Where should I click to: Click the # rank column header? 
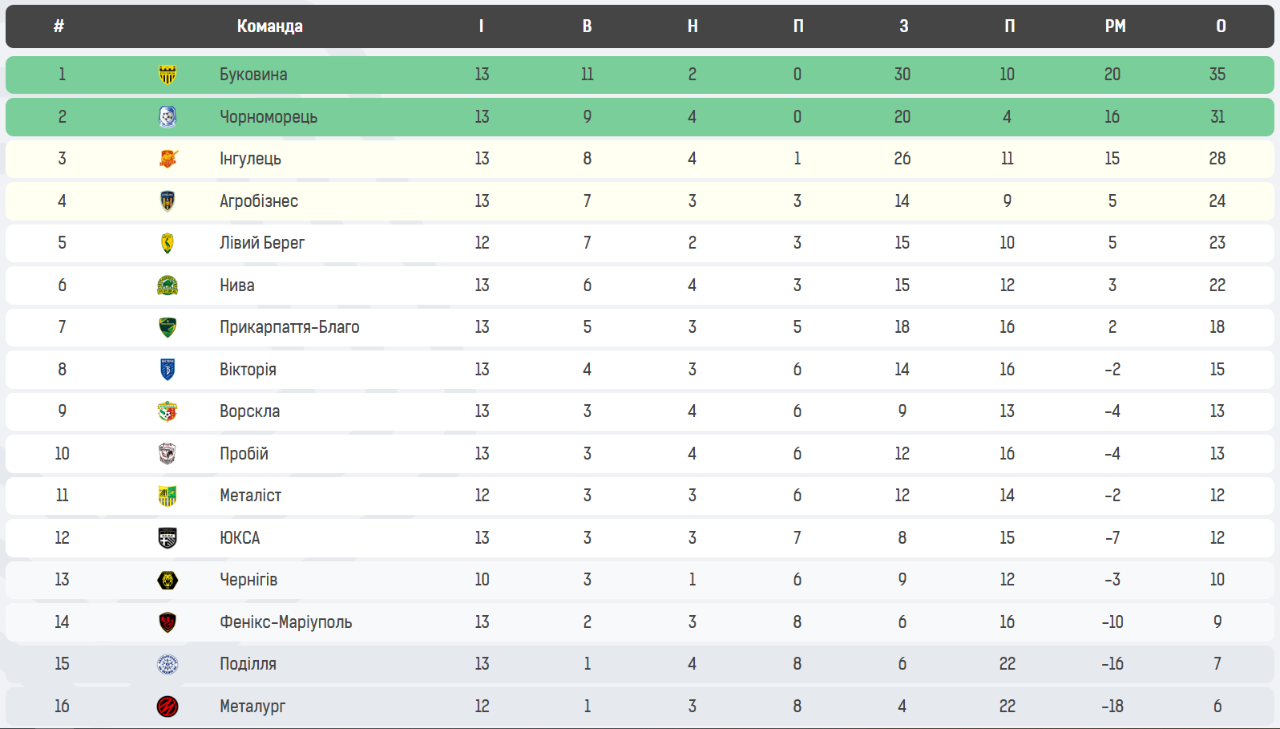(x=59, y=27)
